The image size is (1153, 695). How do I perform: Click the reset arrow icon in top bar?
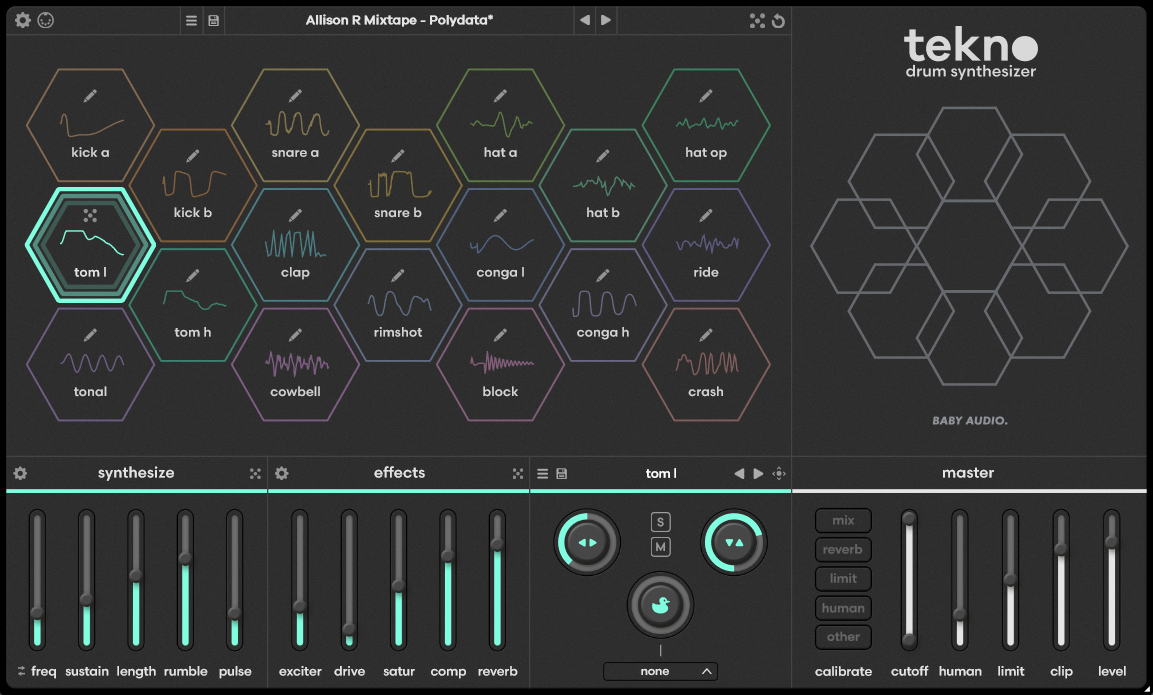point(779,20)
